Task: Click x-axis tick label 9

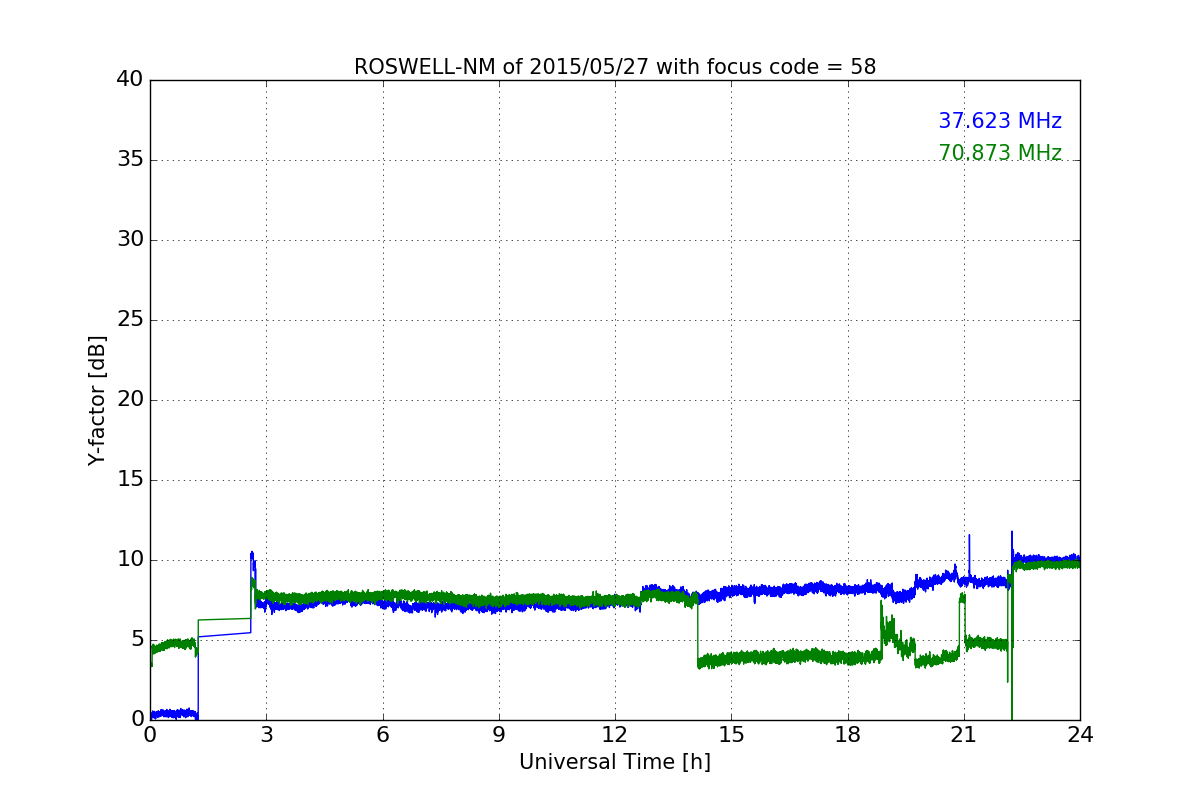Action: coord(499,735)
